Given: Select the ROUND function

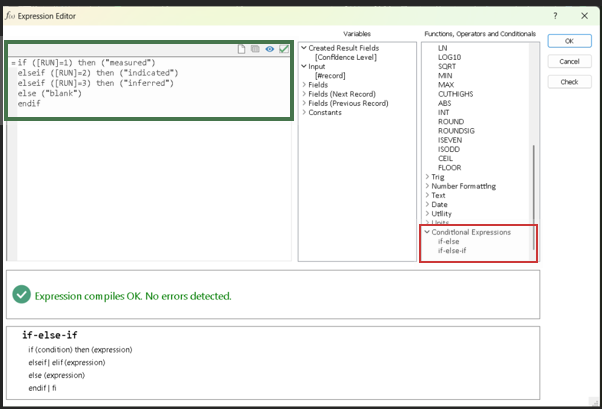Looking at the screenshot, I should 451,122.
